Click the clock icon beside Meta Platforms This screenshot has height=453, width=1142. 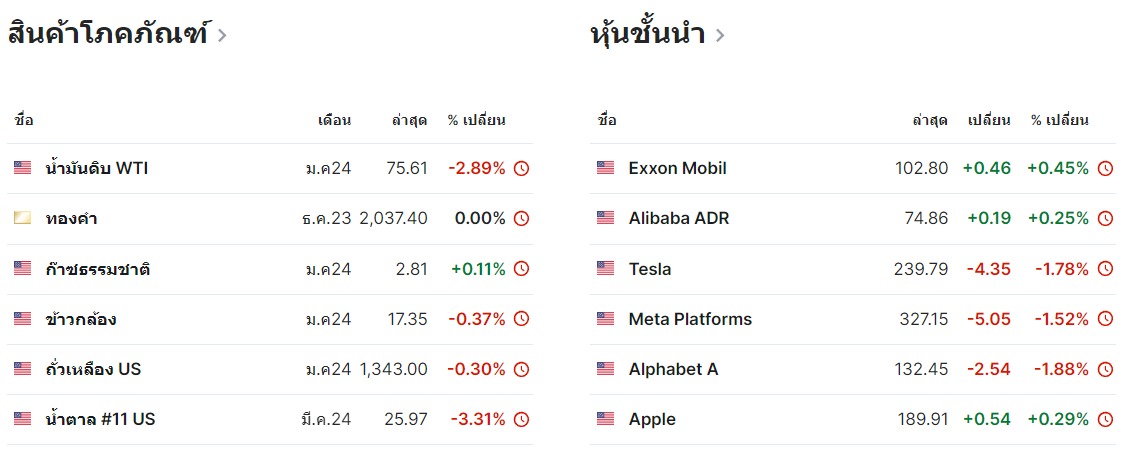pyautogui.click(x=1105, y=319)
